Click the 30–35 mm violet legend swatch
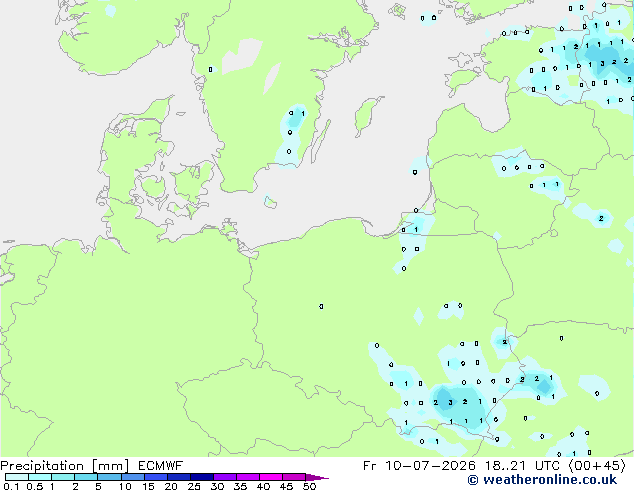The width and height of the screenshot is (634, 490). 224,477
